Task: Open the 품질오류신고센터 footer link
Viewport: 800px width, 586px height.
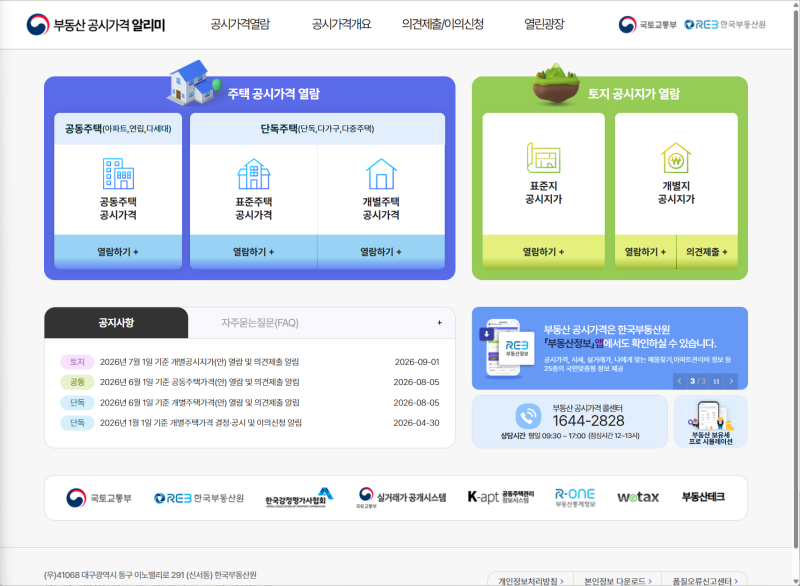Action: (x=705, y=581)
